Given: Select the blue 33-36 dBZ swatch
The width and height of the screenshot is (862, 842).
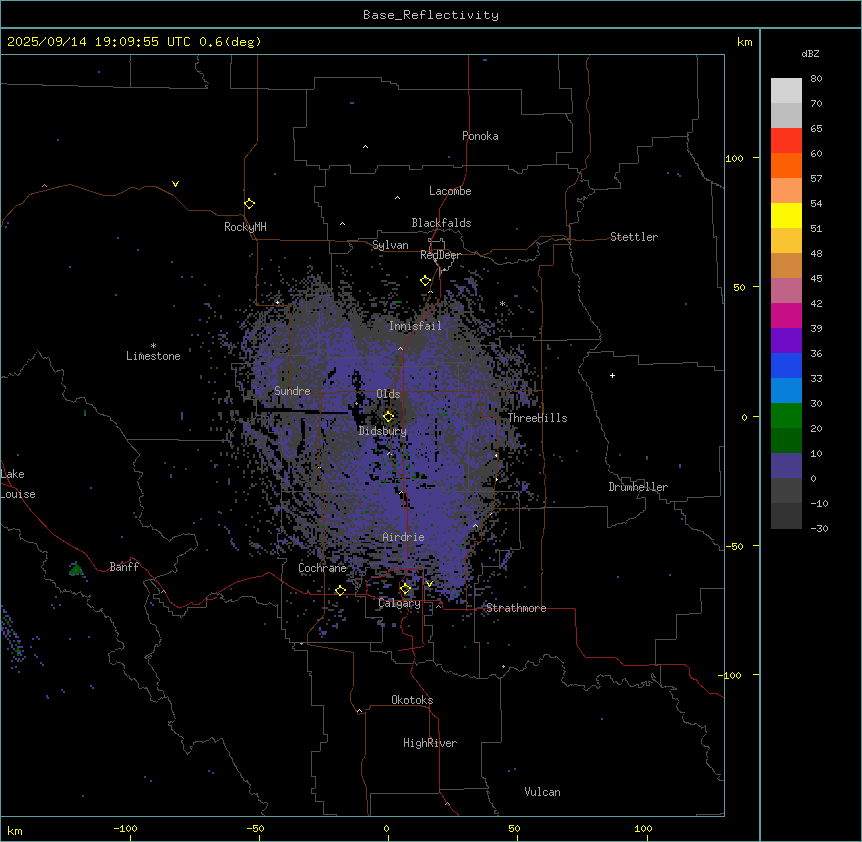Looking at the screenshot, I should (786, 365).
